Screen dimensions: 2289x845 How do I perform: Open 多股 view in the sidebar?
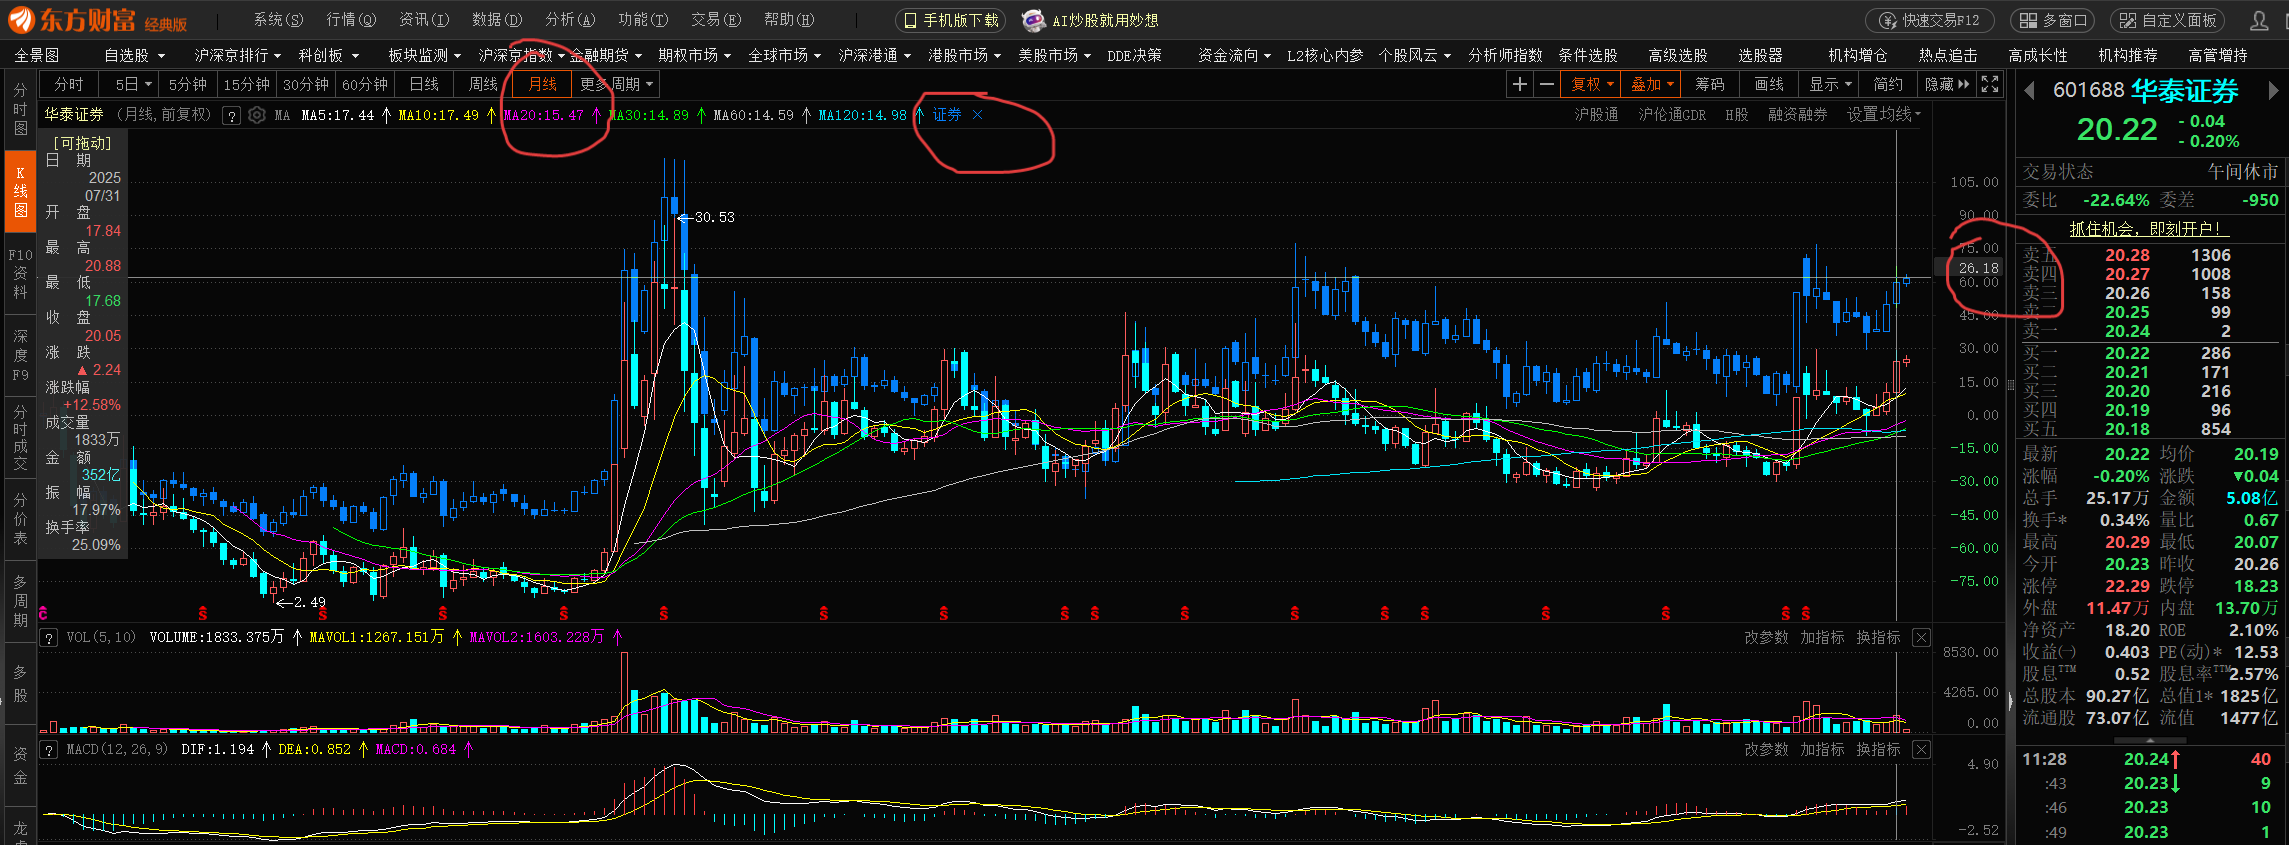pyautogui.click(x=20, y=683)
